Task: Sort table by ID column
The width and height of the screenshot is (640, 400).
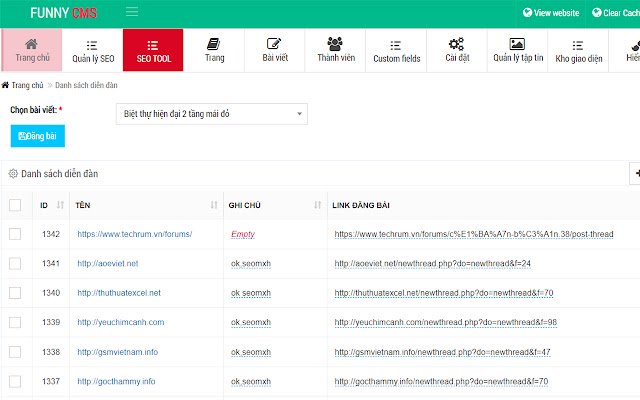Action: [x=60, y=205]
